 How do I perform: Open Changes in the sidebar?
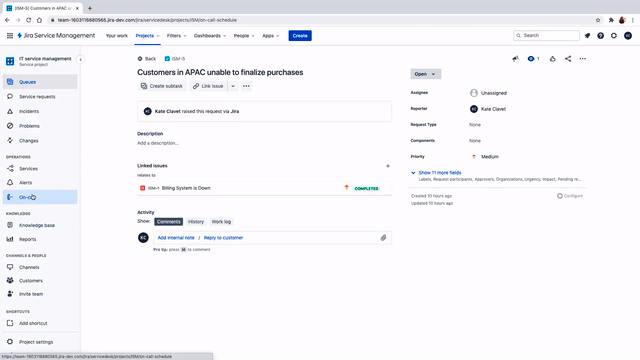[40, 140]
